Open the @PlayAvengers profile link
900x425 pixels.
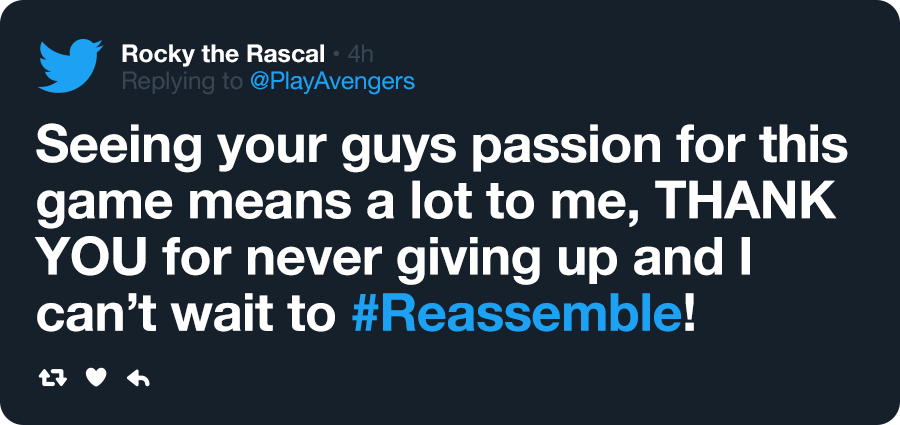[332, 82]
